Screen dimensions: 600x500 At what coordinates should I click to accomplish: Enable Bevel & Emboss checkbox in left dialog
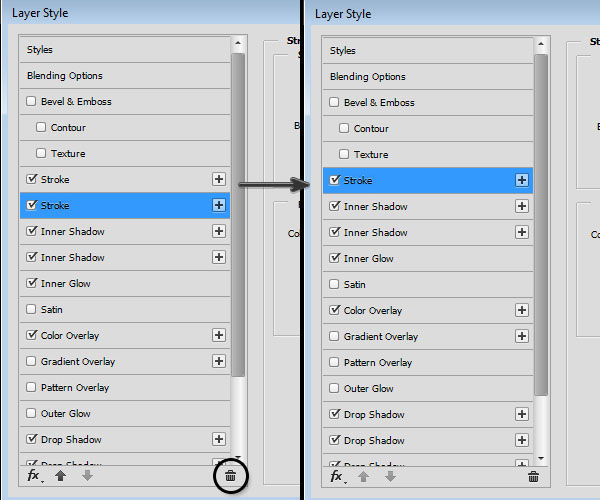pyautogui.click(x=31, y=101)
